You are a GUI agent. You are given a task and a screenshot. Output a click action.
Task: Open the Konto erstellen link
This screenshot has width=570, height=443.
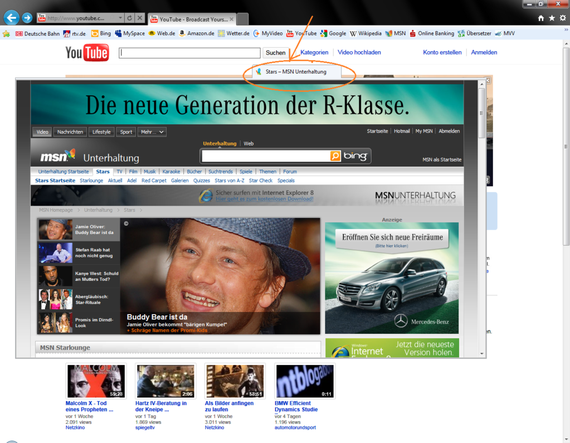click(442, 52)
